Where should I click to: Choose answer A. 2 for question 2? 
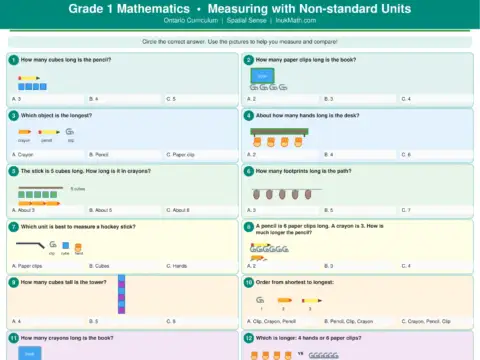click(x=282, y=99)
